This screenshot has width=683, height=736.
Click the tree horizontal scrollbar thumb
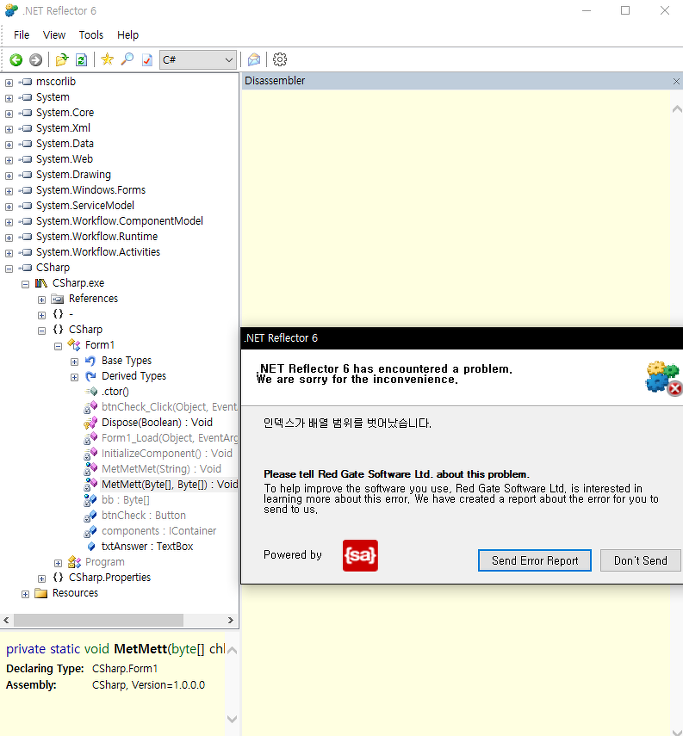98,620
